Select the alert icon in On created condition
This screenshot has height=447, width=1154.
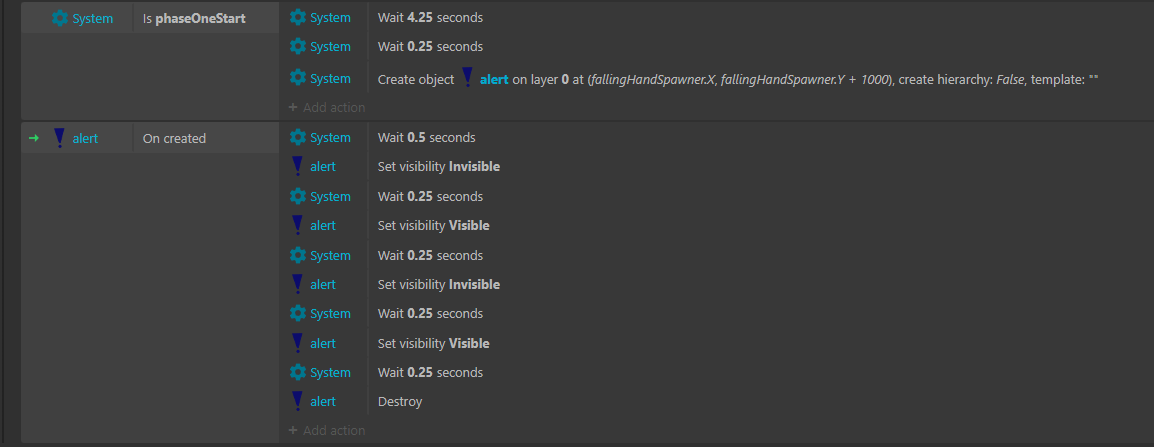pos(60,138)
